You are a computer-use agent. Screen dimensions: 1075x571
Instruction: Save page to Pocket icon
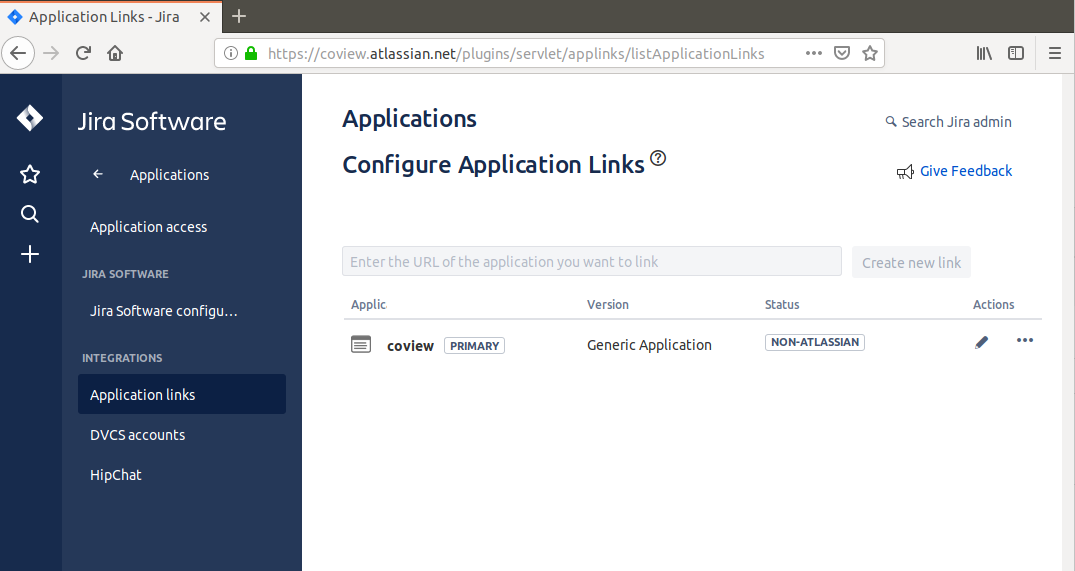pyautogui.click(x=842, y=53)
